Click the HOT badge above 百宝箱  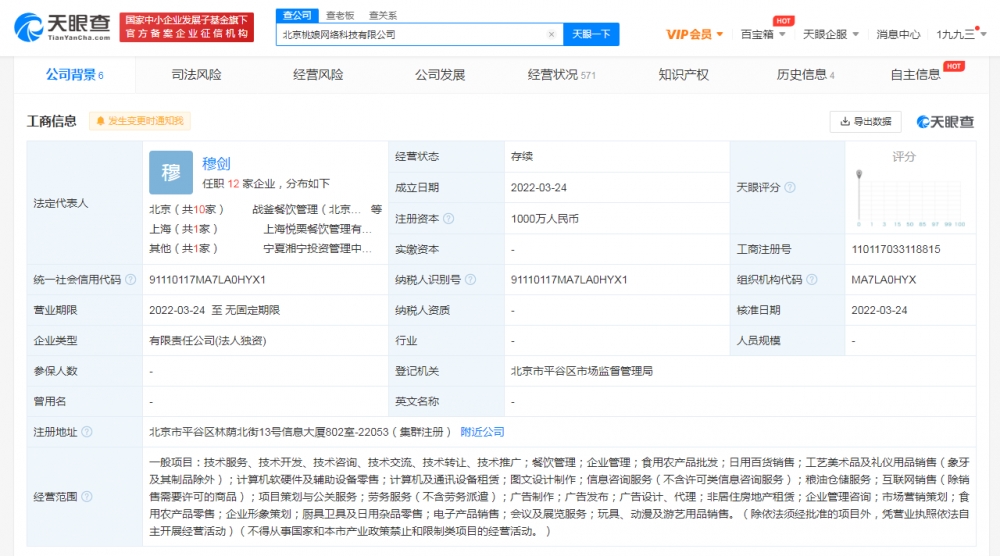[x=783, y=21]
